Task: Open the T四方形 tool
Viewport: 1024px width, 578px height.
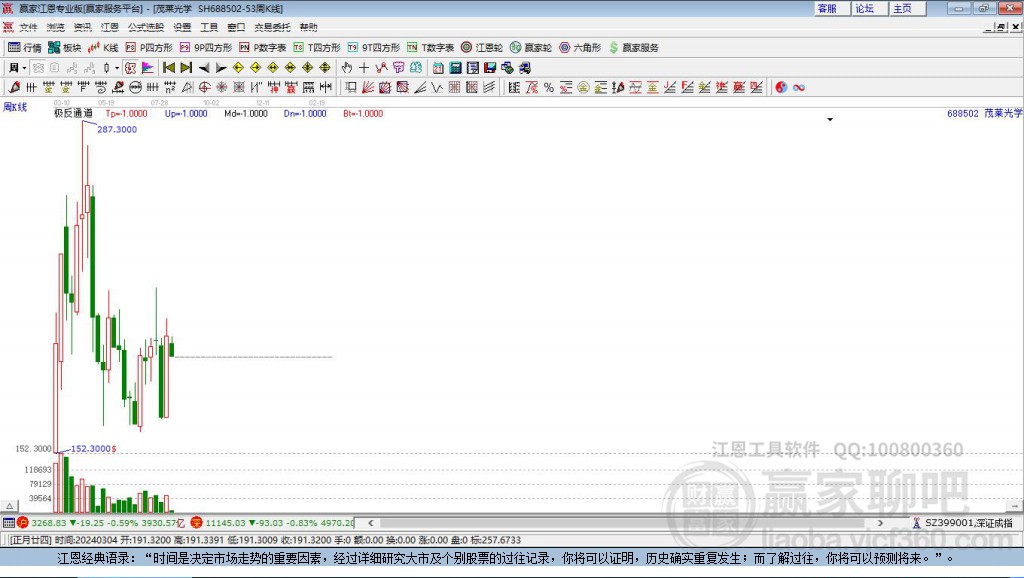Action: point(317,48)
